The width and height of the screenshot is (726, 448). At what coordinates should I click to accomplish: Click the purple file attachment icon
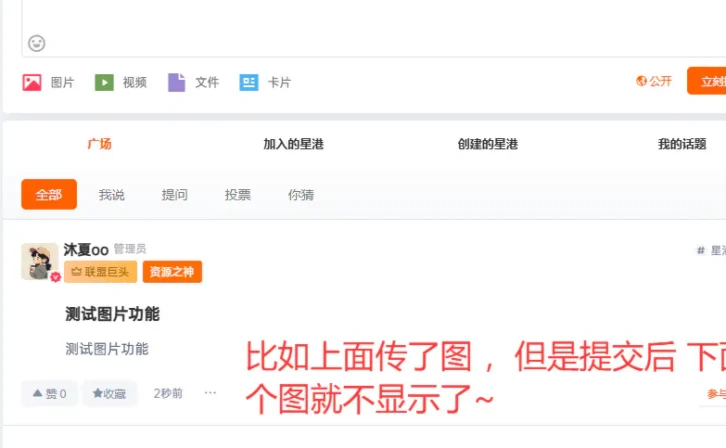[176, 82]
